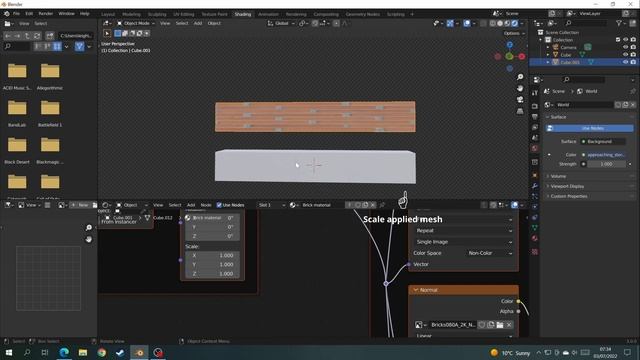Open the Repeat extension dropdown
Image resolution: width=640 pixels, height=360 pixels.
[x=463, y=231]
